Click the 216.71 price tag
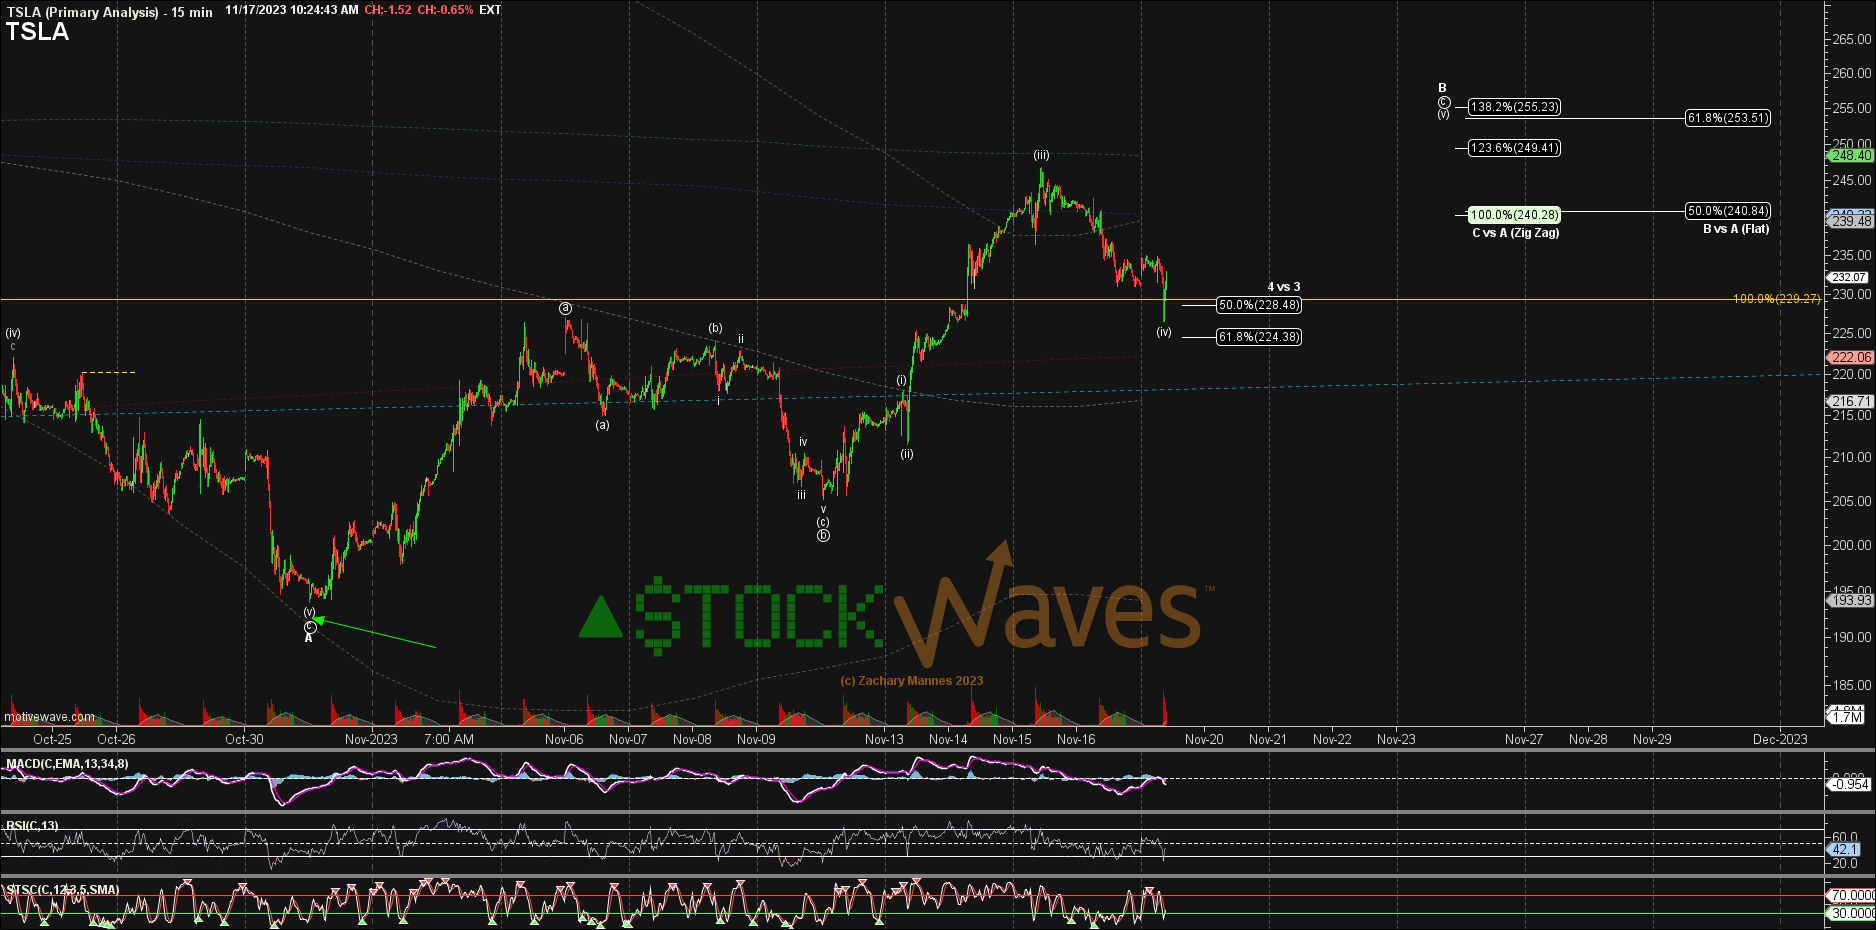This screenshot has width=1876, height=930. (x=1851, y=401)
